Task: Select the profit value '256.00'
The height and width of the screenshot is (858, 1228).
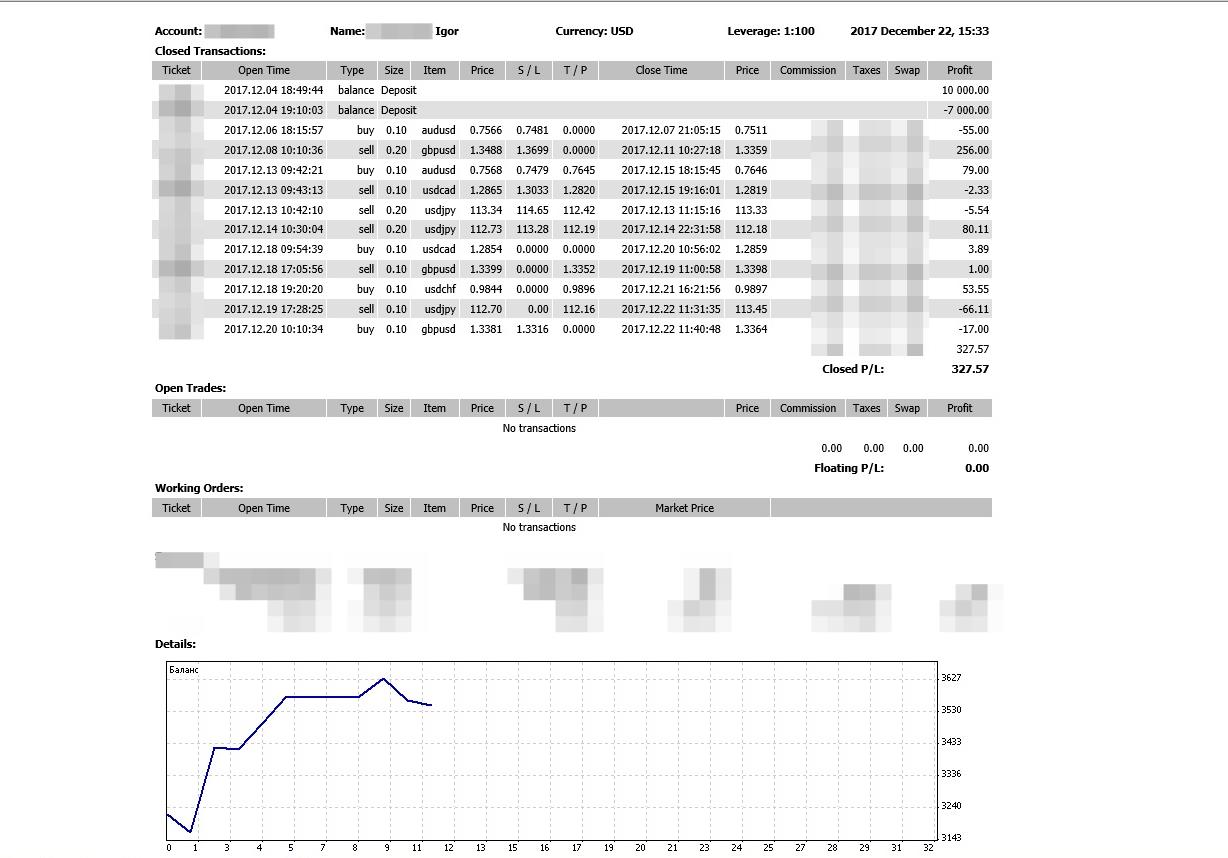Action: click(x=972, y=150)
